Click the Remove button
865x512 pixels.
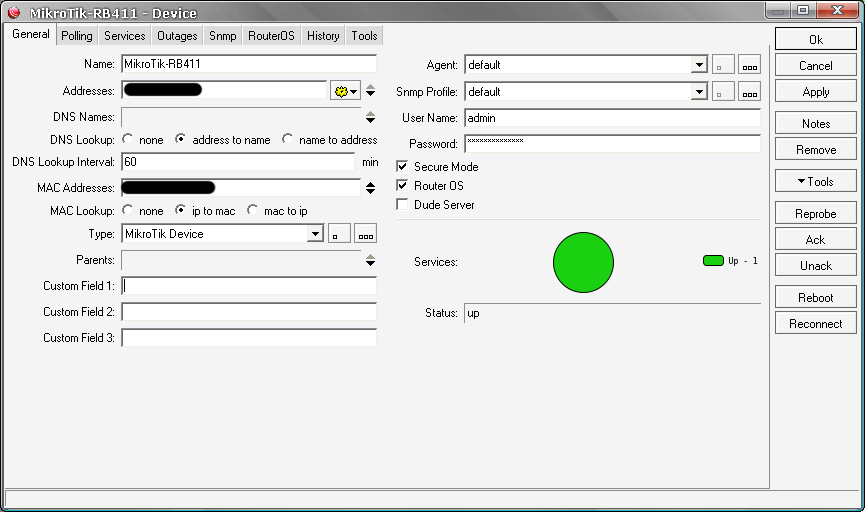(x=815, y=150)
